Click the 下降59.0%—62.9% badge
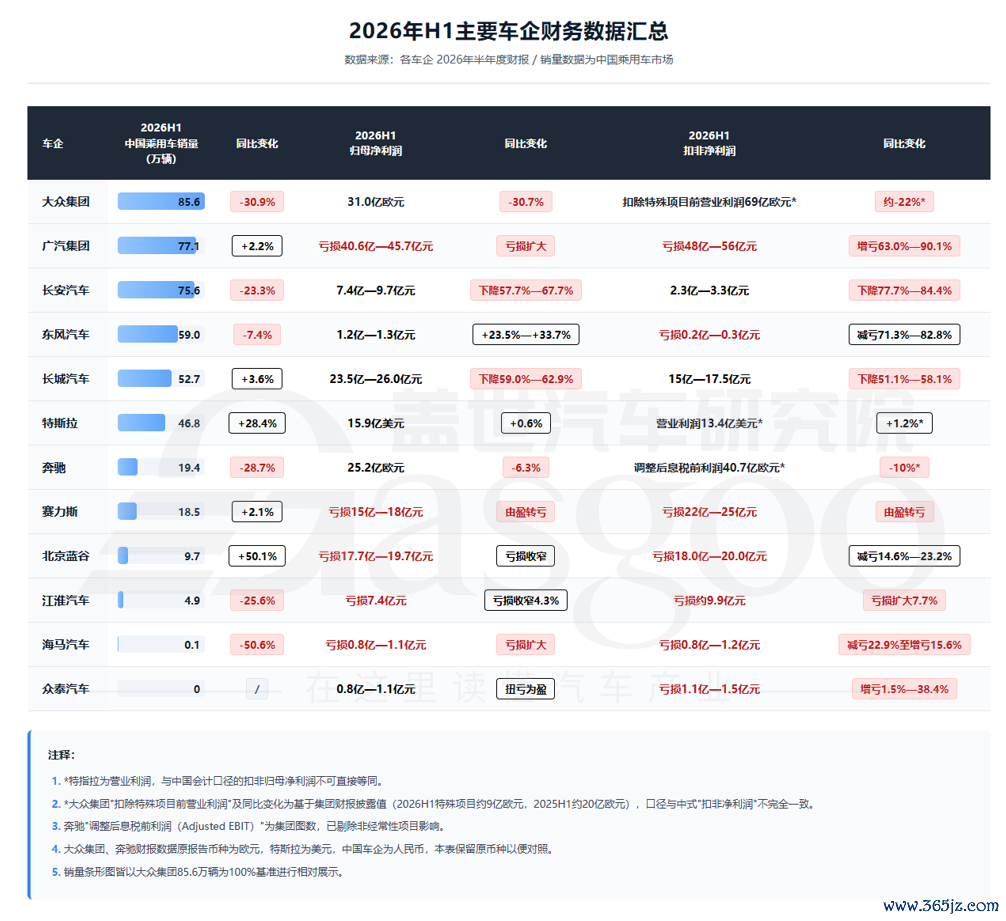 [525, 379]
